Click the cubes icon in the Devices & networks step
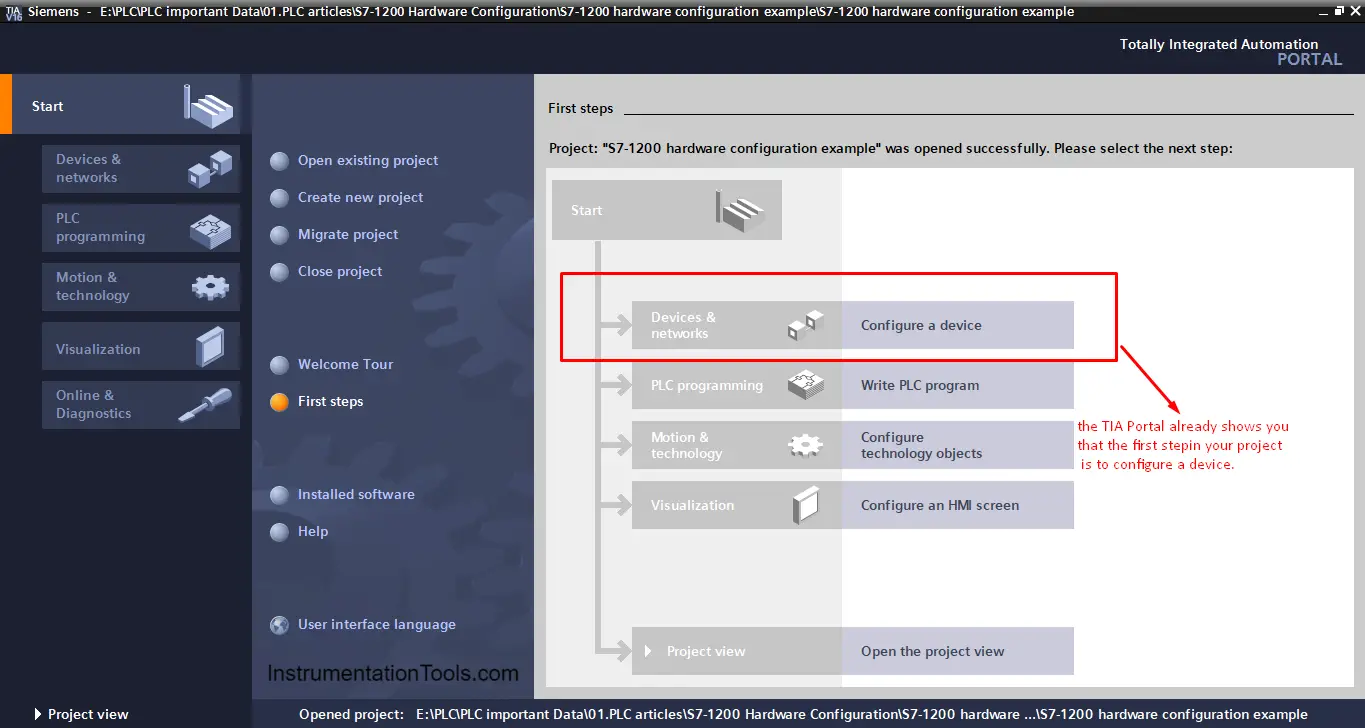 (x=806, y=325)
